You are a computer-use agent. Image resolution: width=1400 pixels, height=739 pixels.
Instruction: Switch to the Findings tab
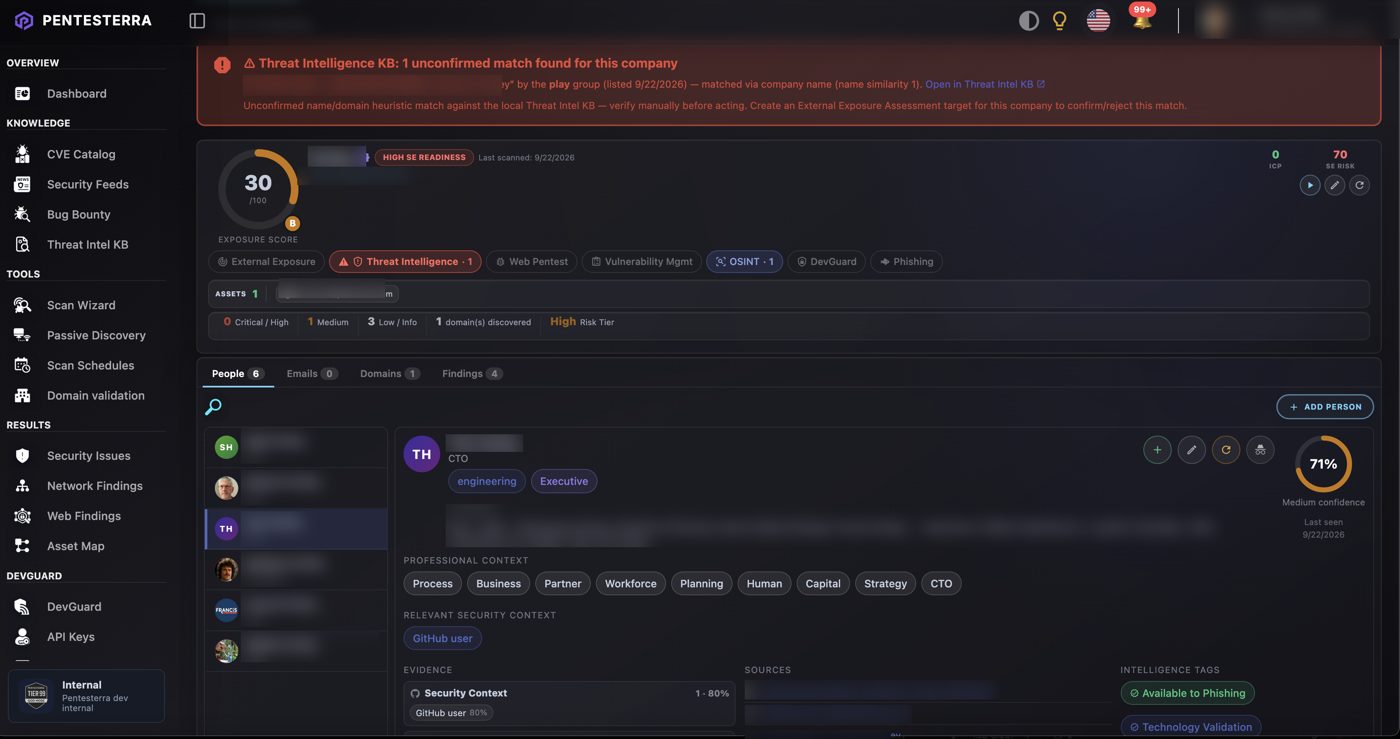(472, 374)
